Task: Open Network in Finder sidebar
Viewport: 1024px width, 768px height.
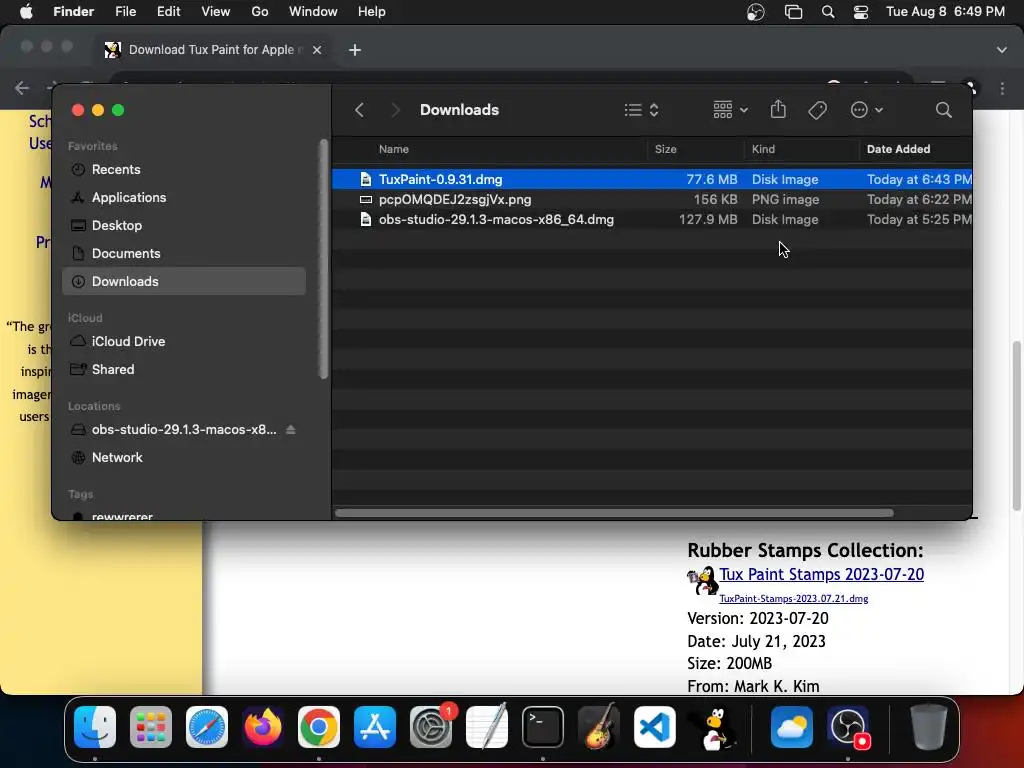Action: pos(184,458)
